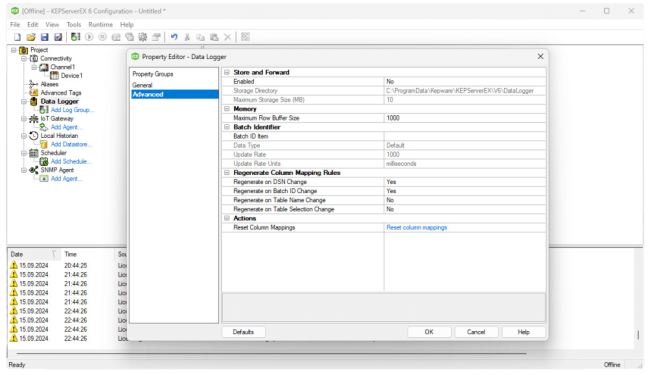Click the gear-shaped toolbar icon
The image size is (648, 375).
coord(143,37)
